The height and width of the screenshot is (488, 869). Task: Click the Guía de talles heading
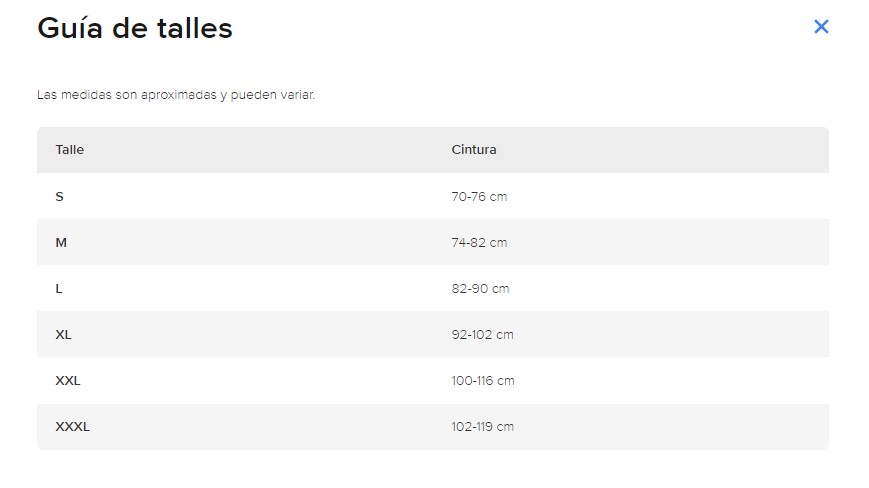(135, 28)
